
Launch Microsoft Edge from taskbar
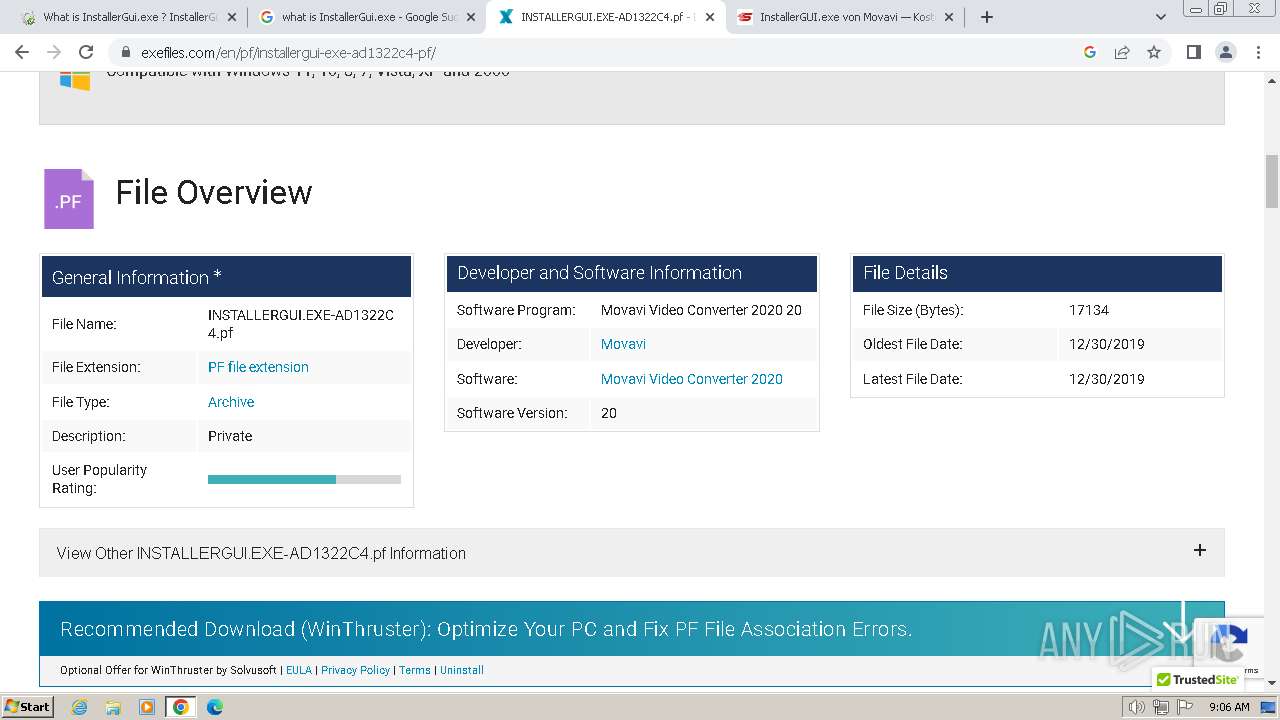(x=214, y=707)
